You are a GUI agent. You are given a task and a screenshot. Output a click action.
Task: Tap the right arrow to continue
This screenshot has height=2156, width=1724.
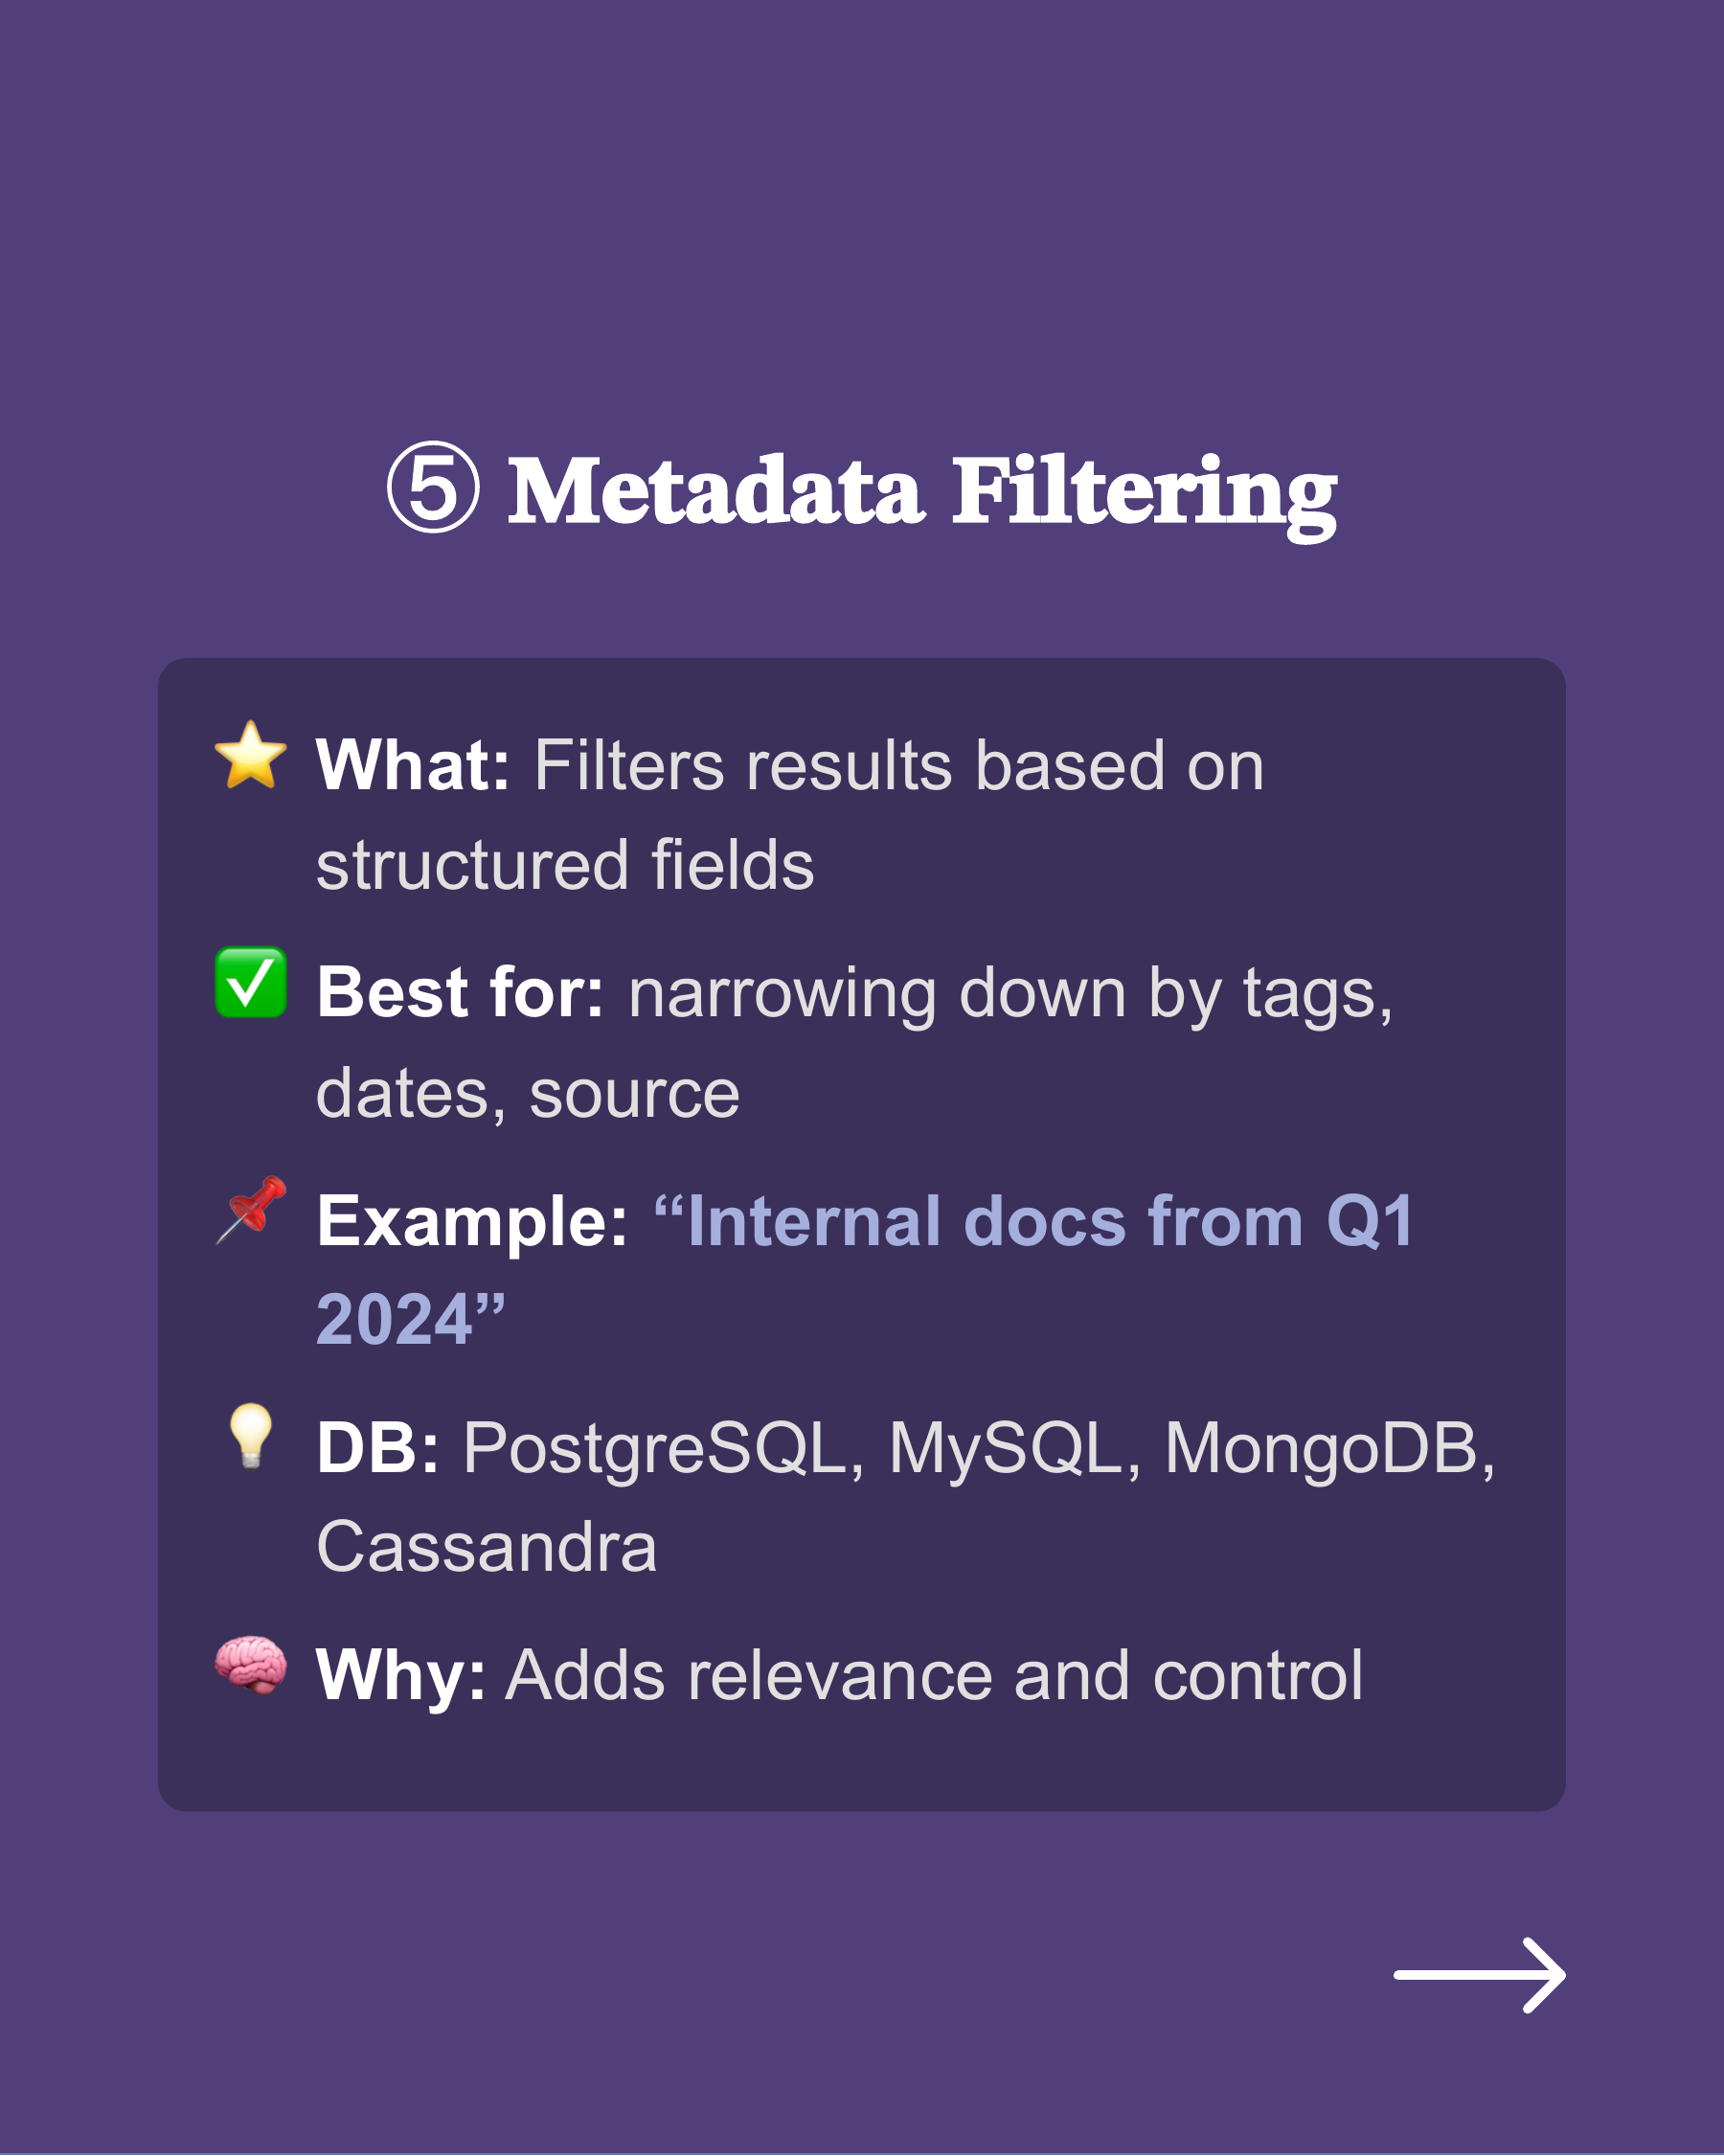(x=1479, y=1975)
